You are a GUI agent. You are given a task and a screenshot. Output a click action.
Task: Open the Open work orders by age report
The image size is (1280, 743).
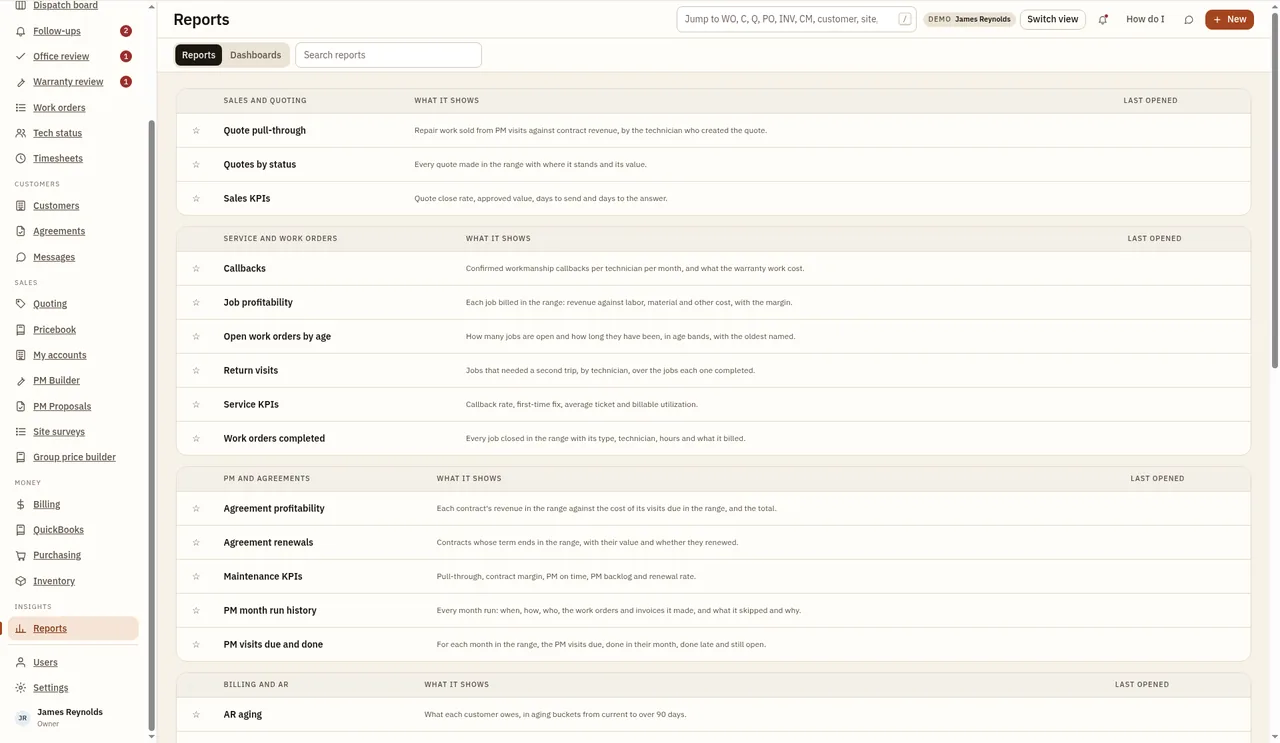(x=277, y=337)
